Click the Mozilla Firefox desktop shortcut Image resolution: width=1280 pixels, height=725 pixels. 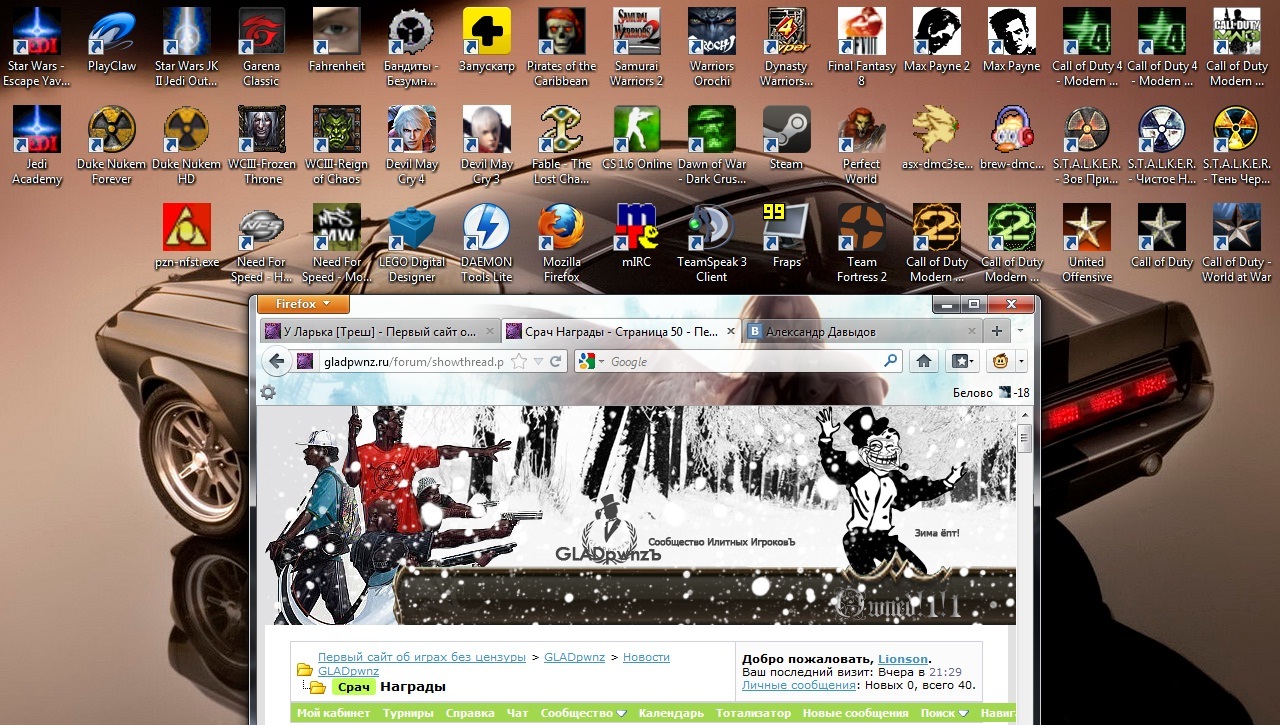(562, 243)
